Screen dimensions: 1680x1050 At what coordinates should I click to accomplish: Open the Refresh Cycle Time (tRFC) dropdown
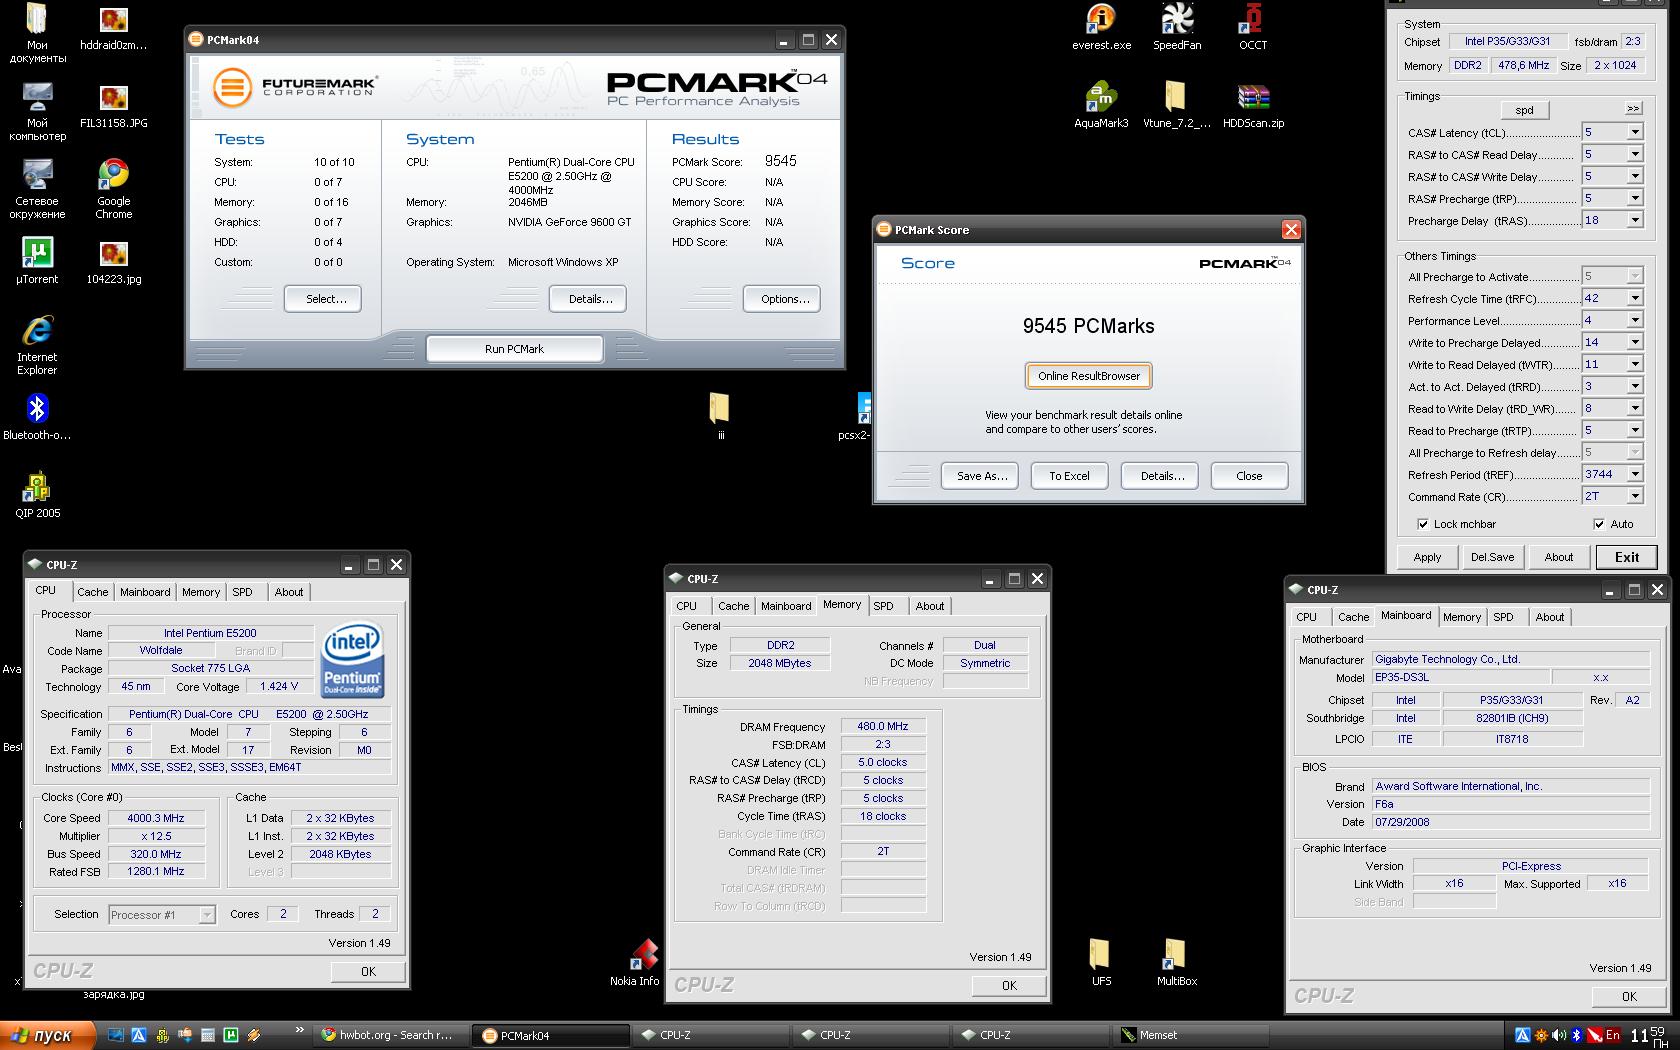pyautogui.click(x=1635, y=298)
